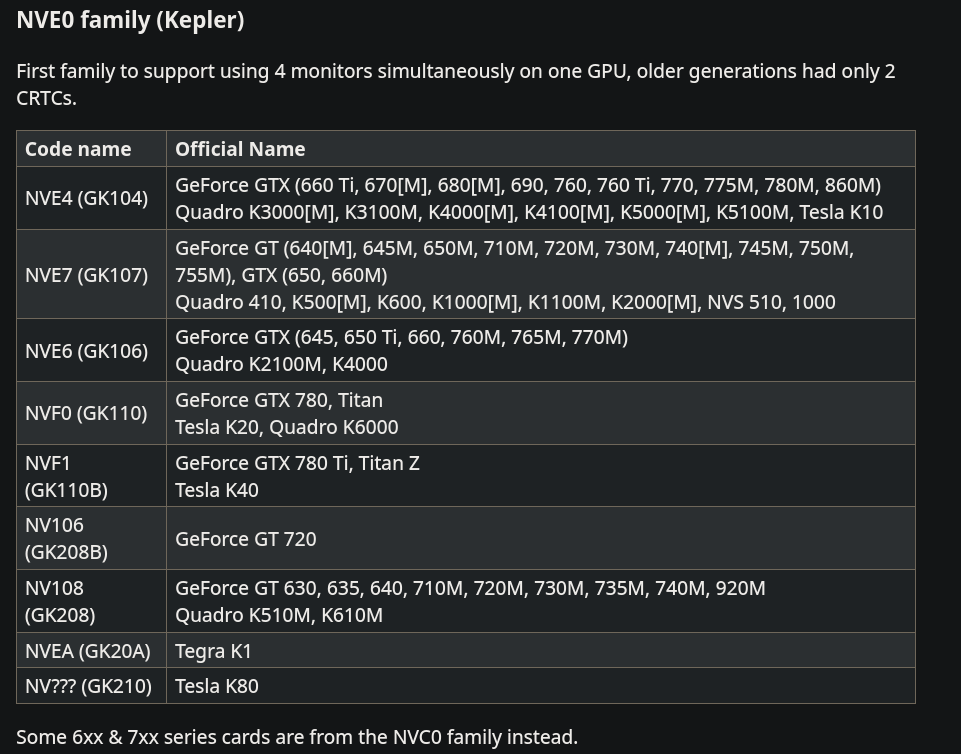Screen dimensions: 961x754
Task: Click the Official Name column header
Action: (x=240, y=149)
